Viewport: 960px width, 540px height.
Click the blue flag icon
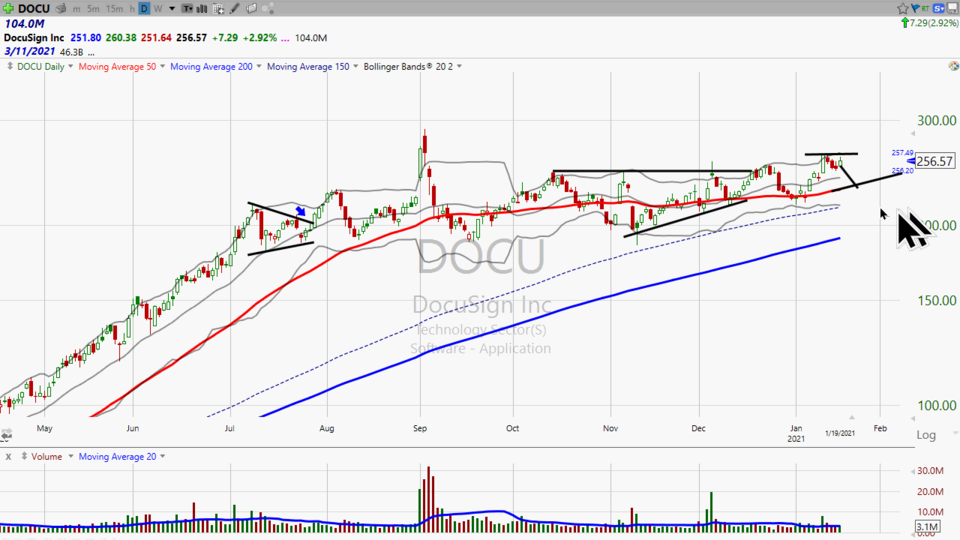pos(915,8)
